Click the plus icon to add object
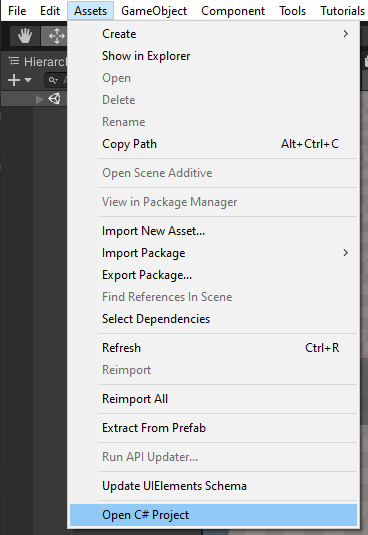368x535 pixels. [x=14, y=80]
